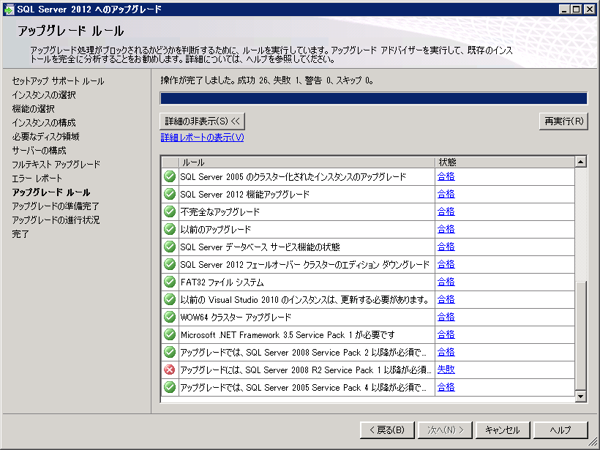Screen dimensions: 600x450
Task: Click green check icon for フェールオーバー クラスター edition rule
Action: [x=170, y=264]
